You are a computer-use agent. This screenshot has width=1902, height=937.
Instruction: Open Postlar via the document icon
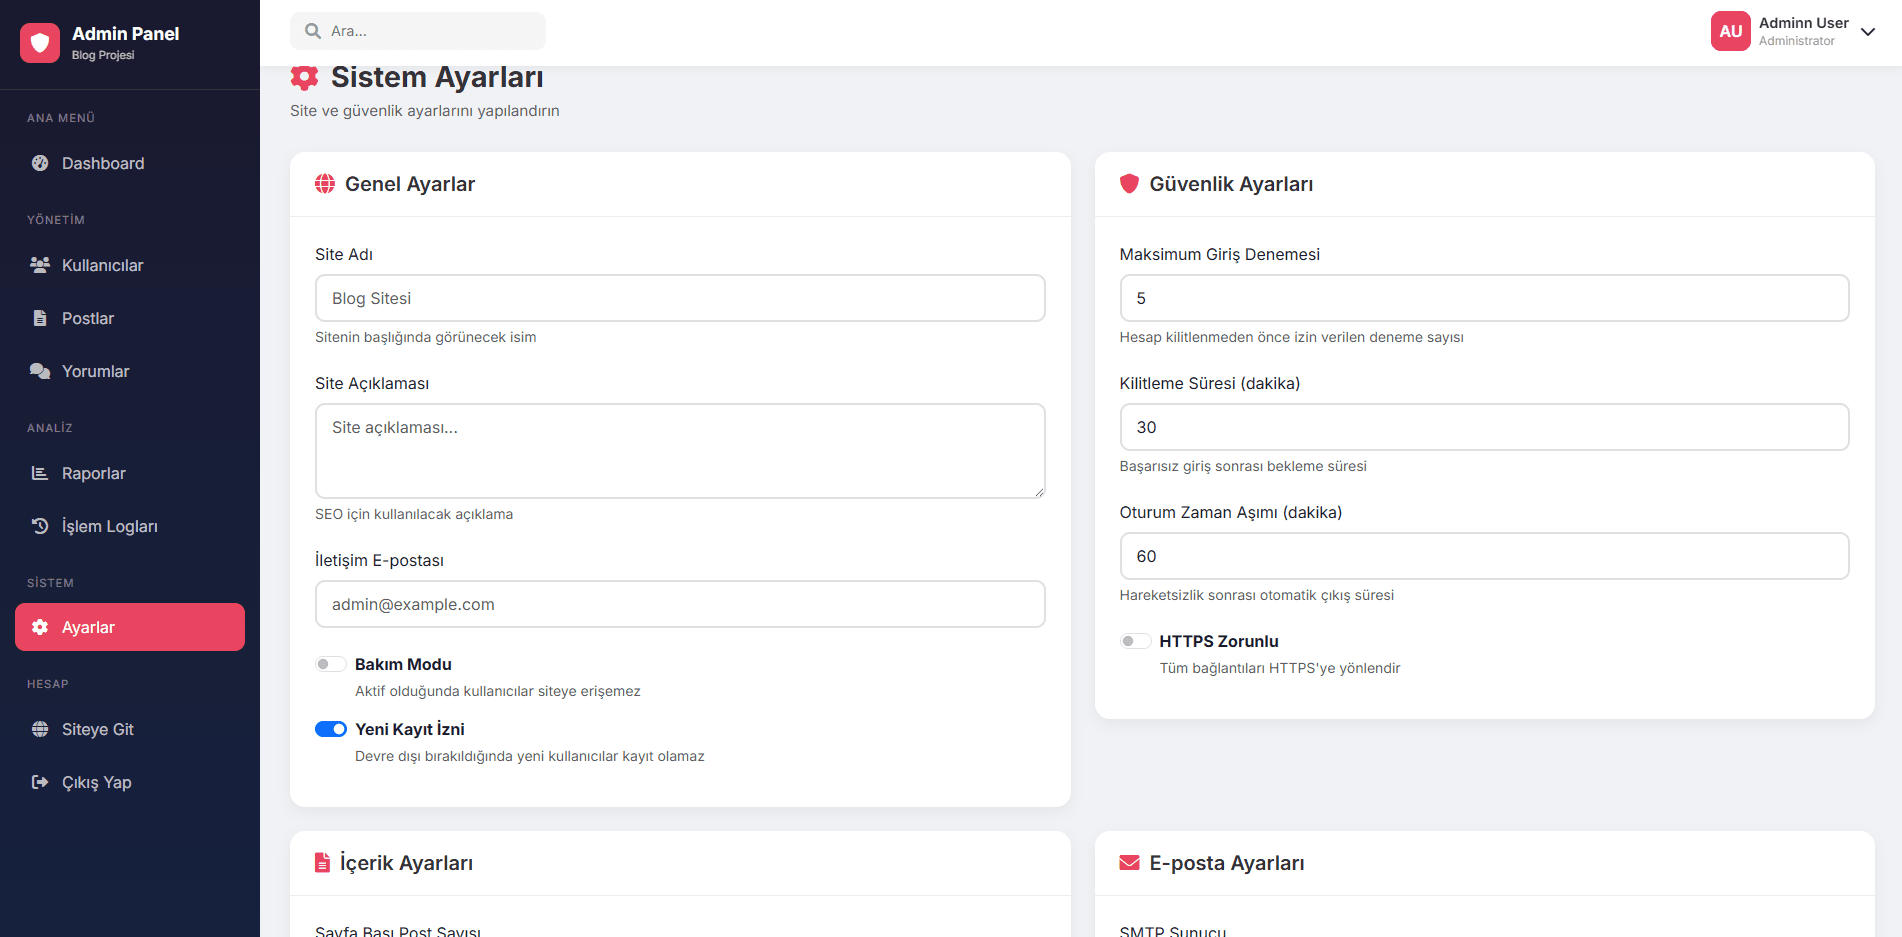coord(40,318)
